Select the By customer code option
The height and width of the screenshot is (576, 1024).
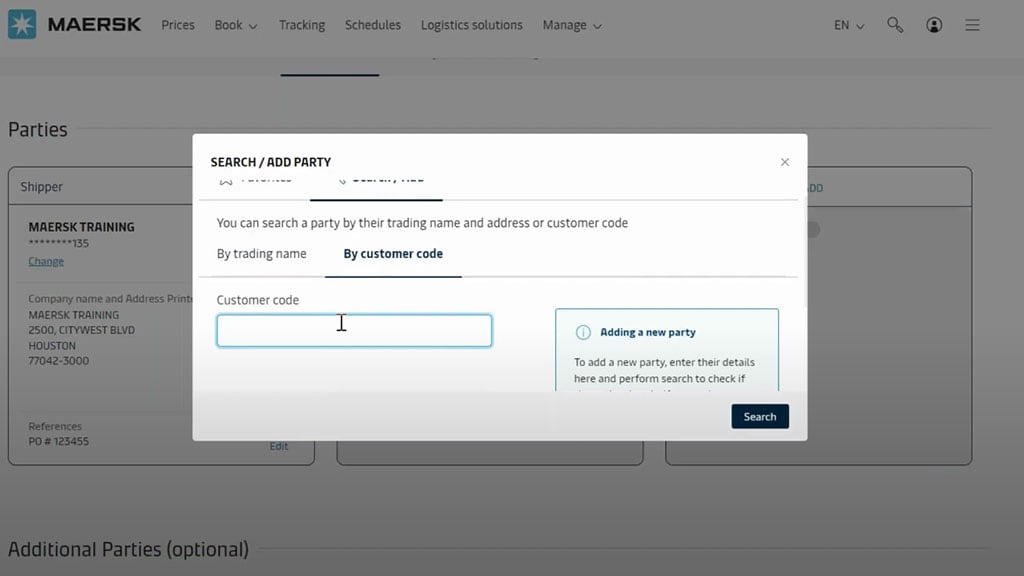point(392,253)
